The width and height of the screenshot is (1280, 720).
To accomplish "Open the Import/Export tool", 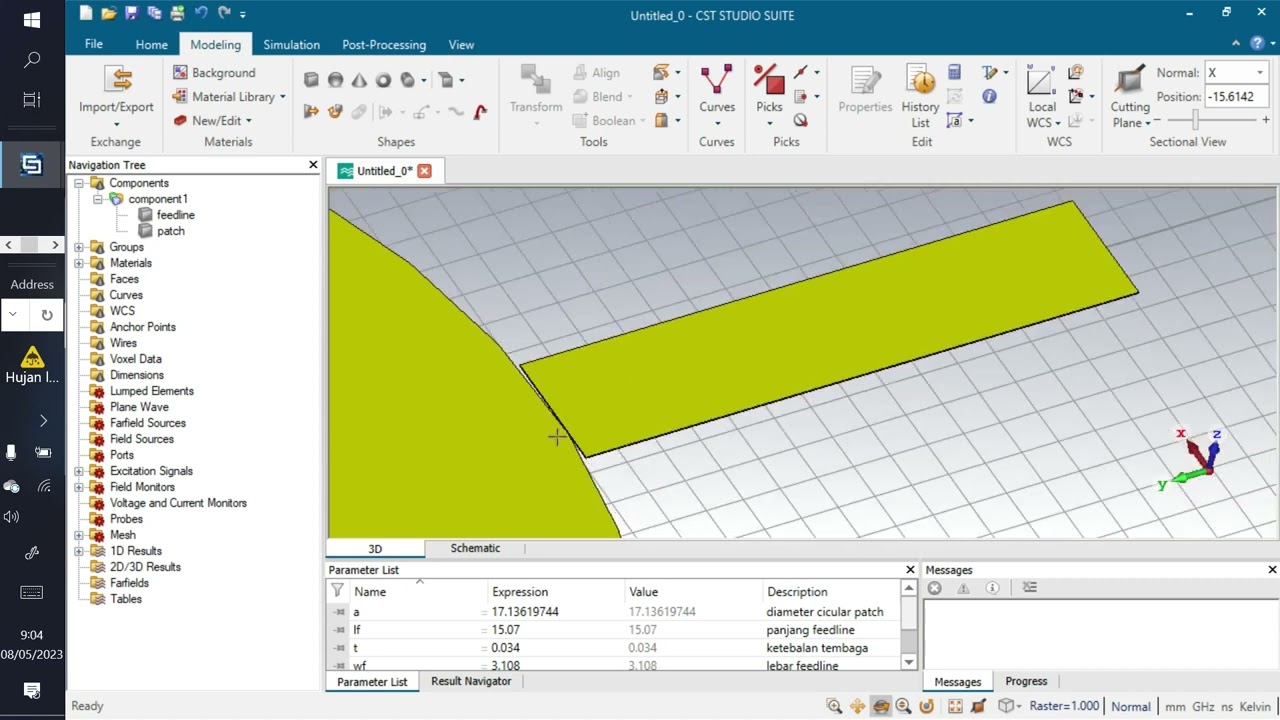I will (x=116, y=98).
